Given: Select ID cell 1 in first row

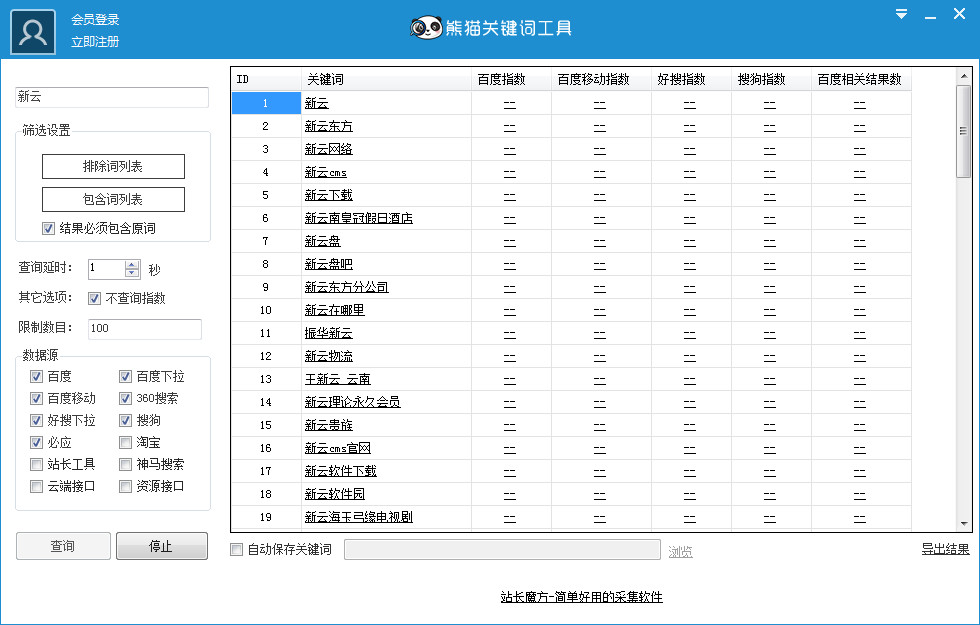Looking at the screenshot, I should pyautogui.click(x=266, y=103).
